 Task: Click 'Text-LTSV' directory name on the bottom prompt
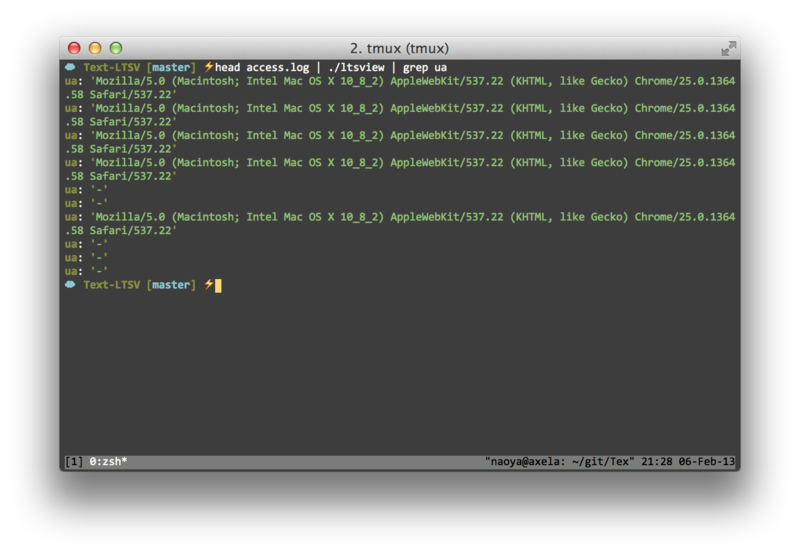pos(112,285)
